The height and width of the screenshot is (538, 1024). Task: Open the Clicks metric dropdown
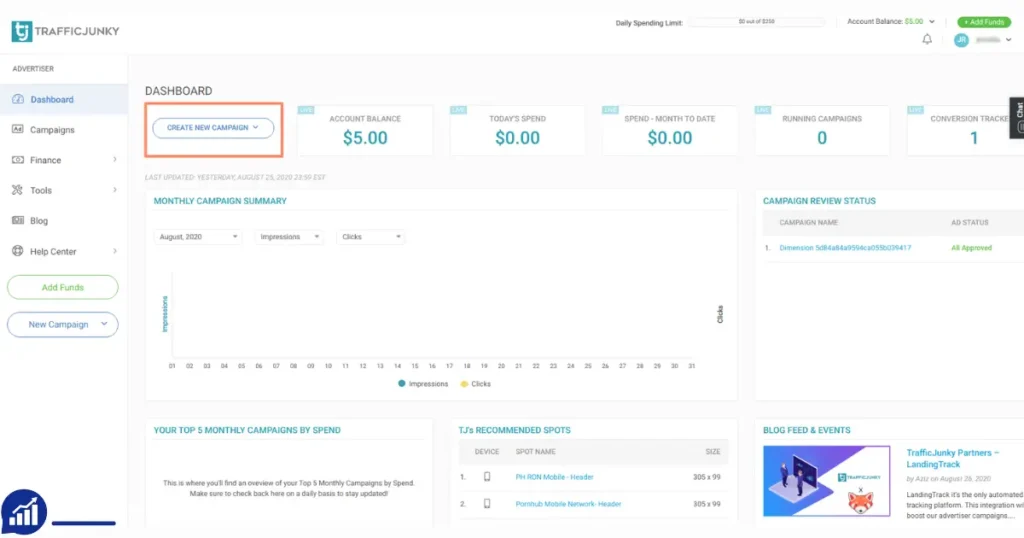[370, 236]
